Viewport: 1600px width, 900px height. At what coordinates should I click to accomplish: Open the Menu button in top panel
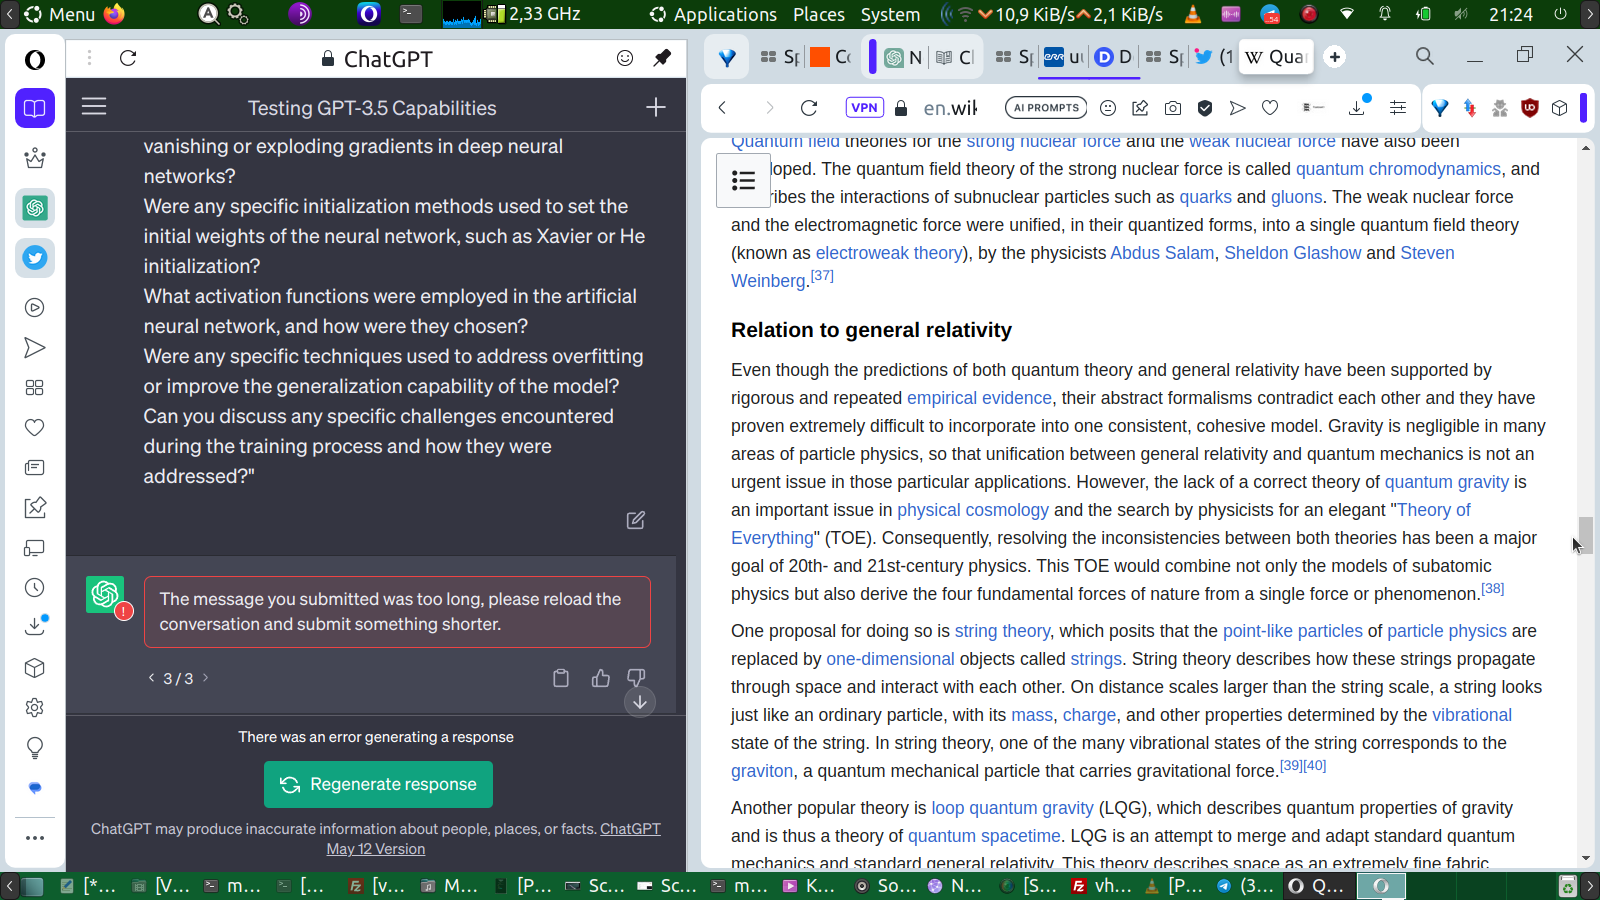tap(60, 14)
